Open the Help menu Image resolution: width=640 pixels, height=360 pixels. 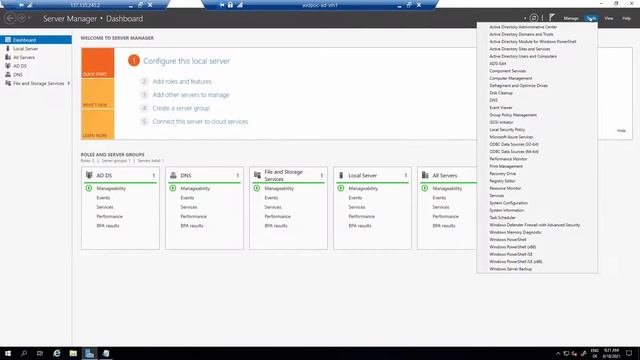coord(626,18)
